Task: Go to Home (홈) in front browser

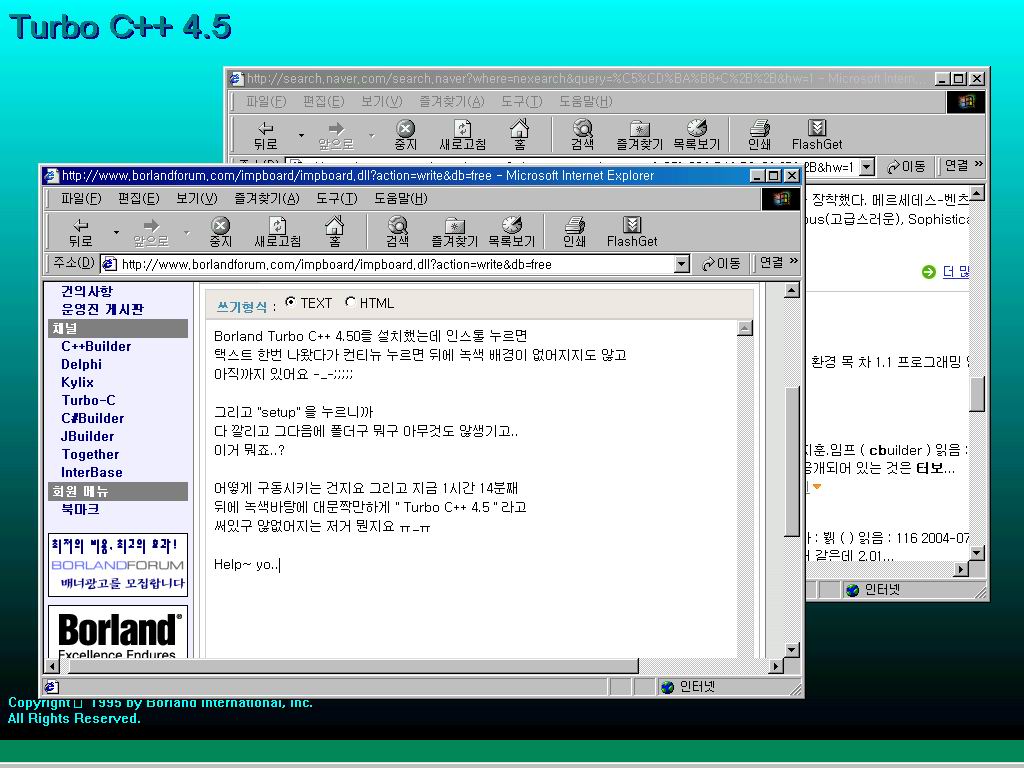Action: click(335, 231)
